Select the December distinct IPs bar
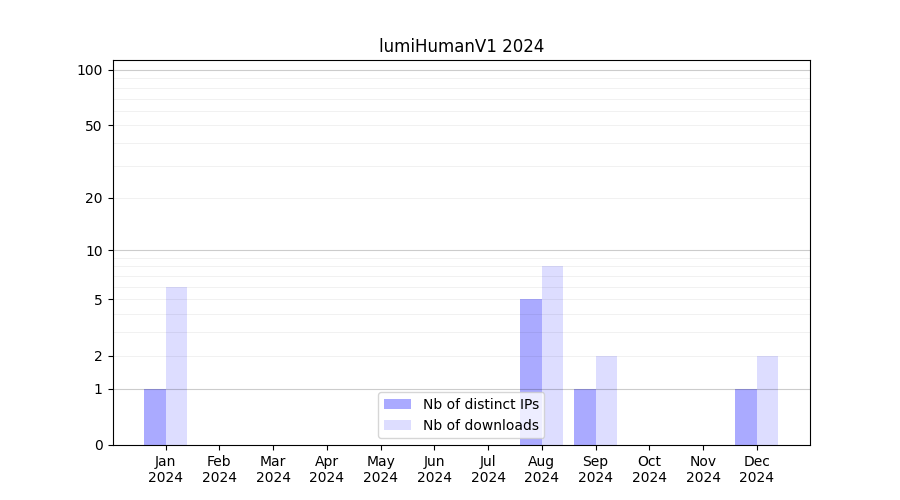Image resolution: width=900 pixels, height=500 pixels. point(746,417)
